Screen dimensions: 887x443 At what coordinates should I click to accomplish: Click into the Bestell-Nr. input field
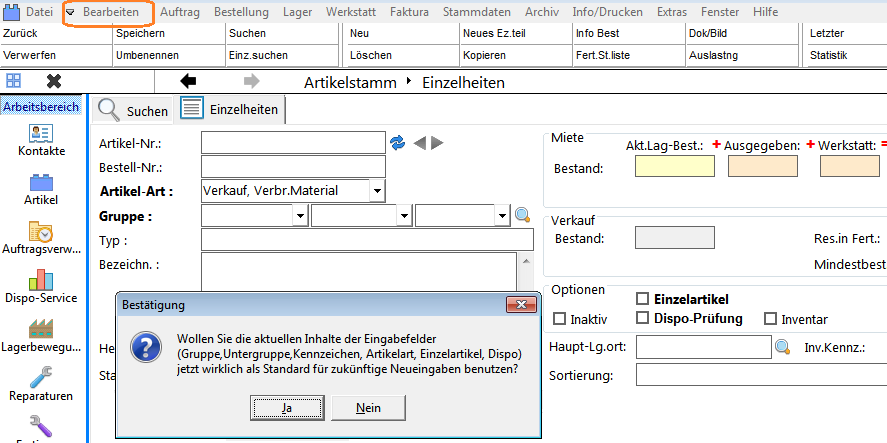(293, 166)
